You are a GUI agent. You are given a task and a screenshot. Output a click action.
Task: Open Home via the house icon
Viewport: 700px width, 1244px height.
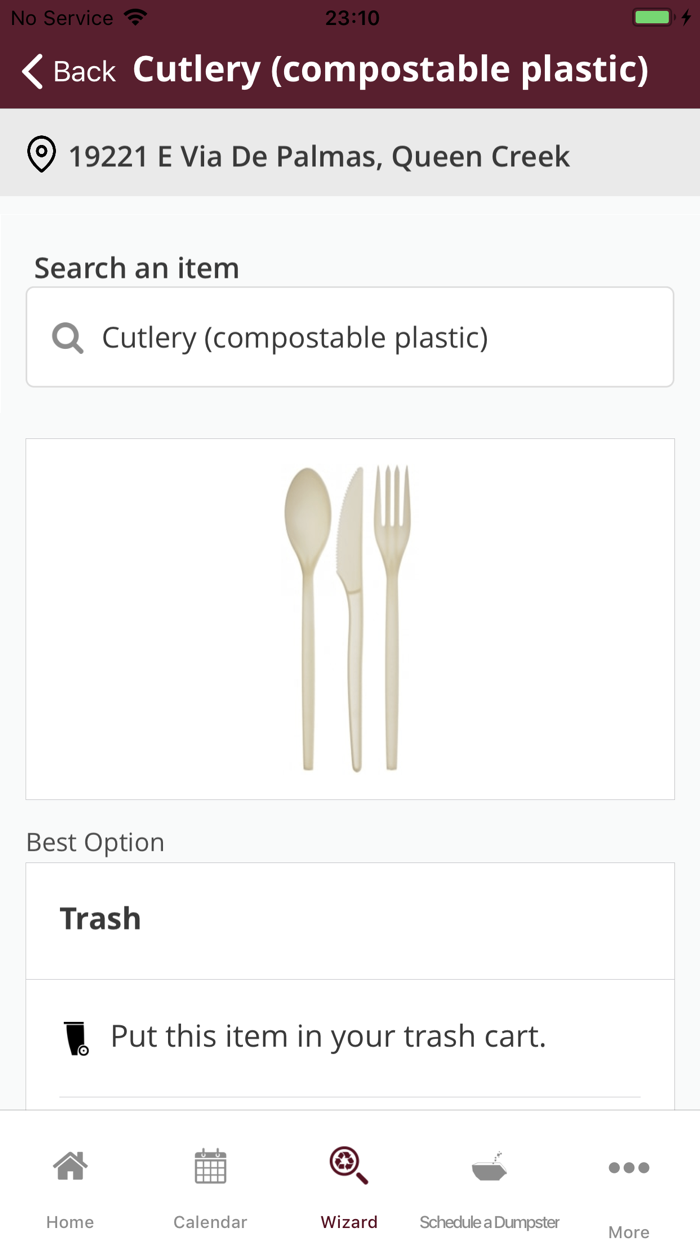coord(70,1166)
